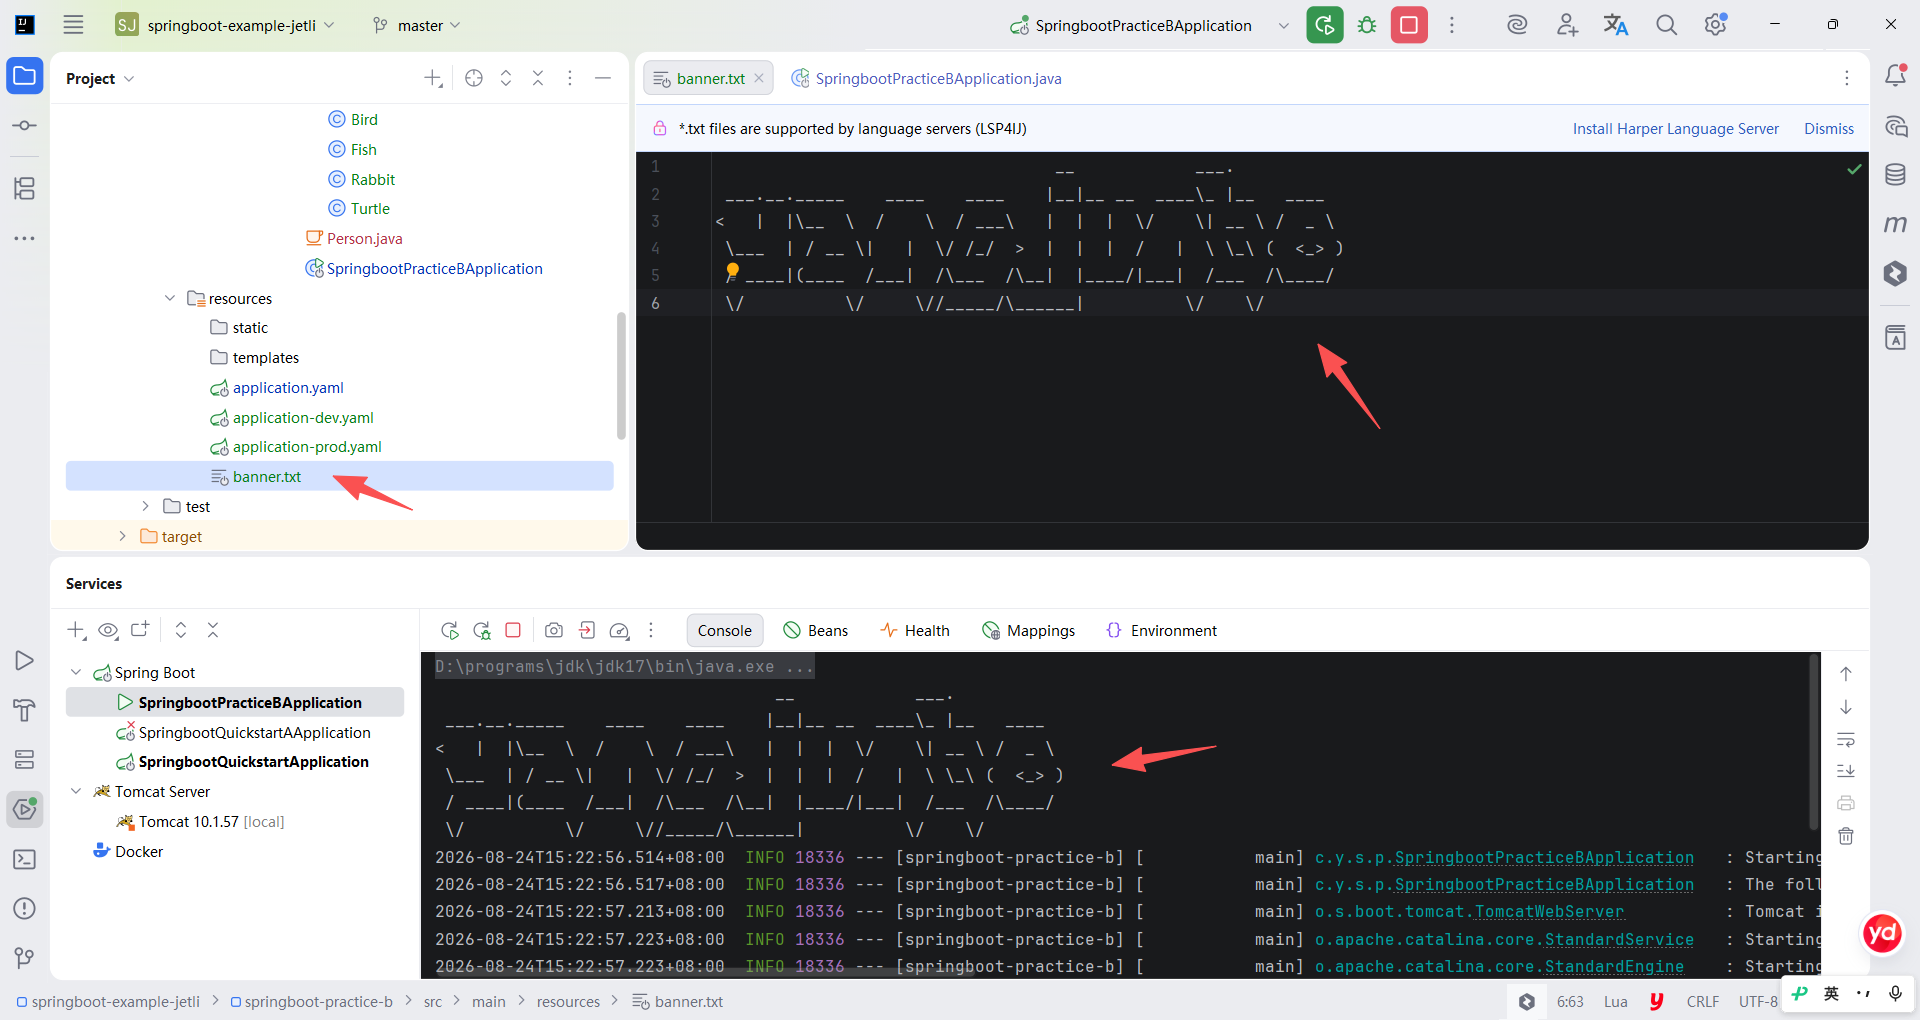1920x1020 pixels.
Task: Show more tool windows ellipsis
Action: pyautogui.click(x=25, y=238)
